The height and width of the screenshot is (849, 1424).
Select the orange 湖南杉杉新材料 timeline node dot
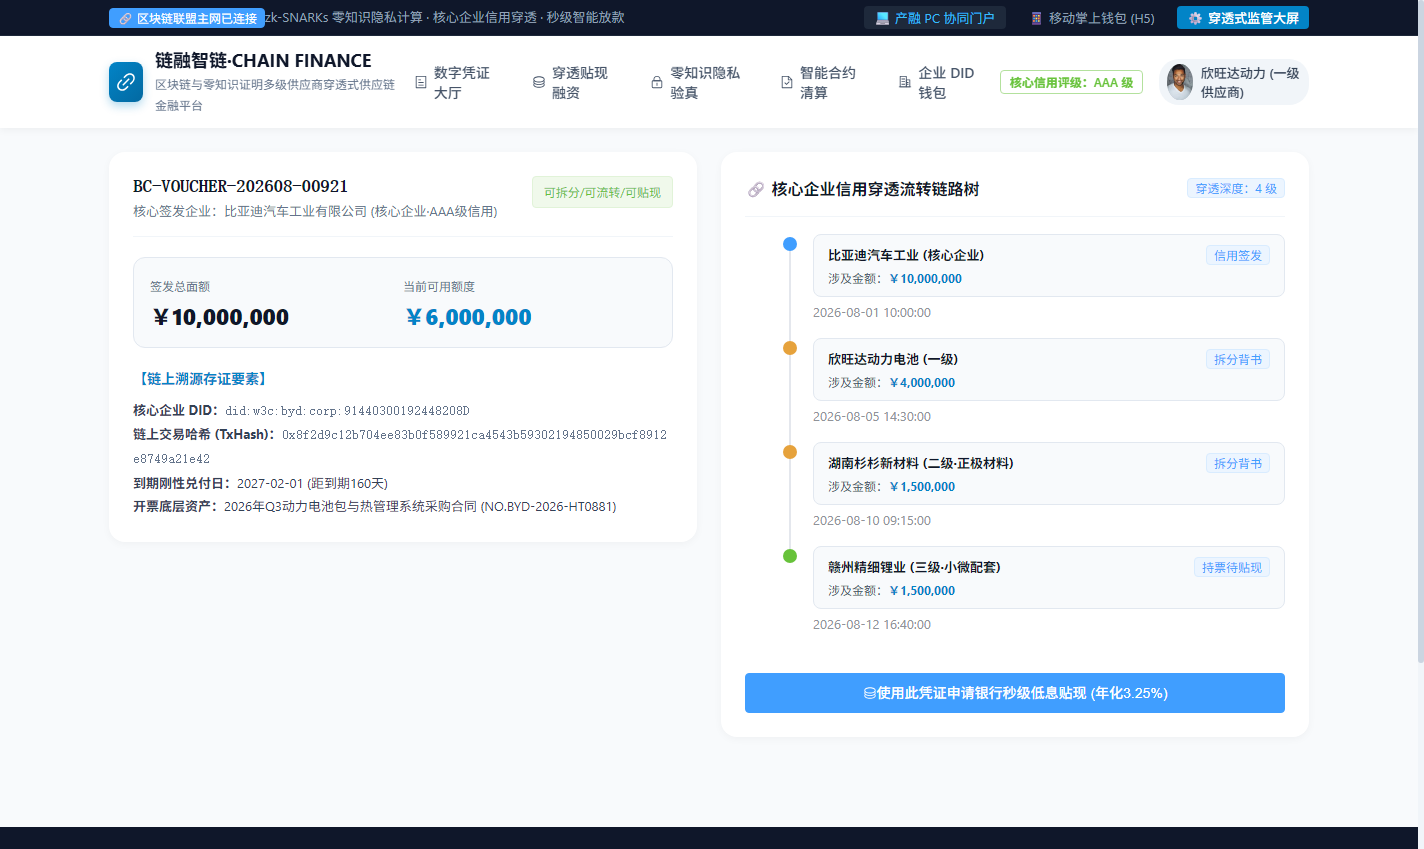tap(790, 452)
